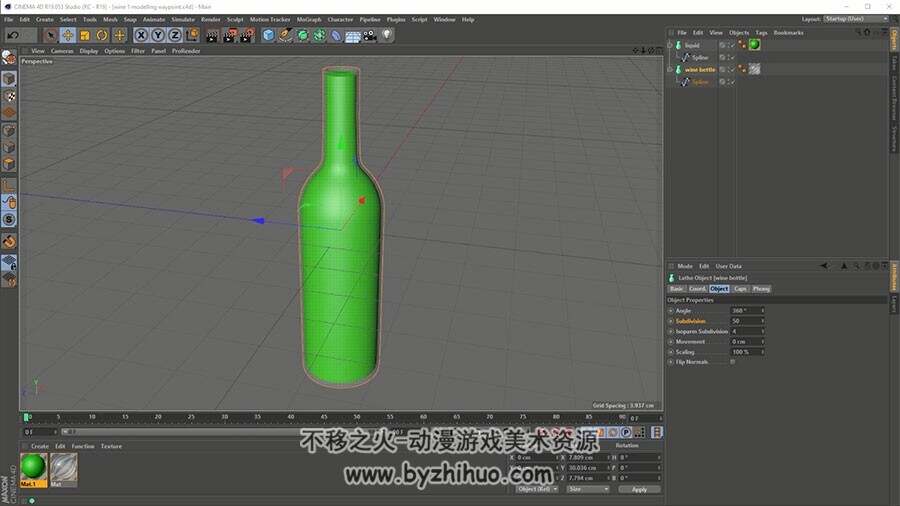Screen dimensions: 900x506
Task: Click the Apply button in coordinates
Action: coord(639,489)
